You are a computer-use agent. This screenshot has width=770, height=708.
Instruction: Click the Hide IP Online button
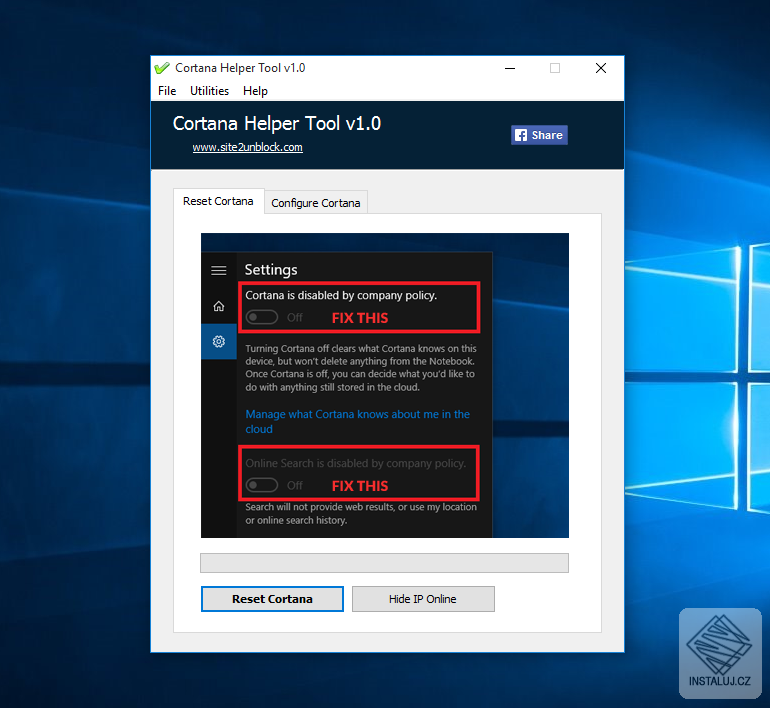(x=423, y=599)
